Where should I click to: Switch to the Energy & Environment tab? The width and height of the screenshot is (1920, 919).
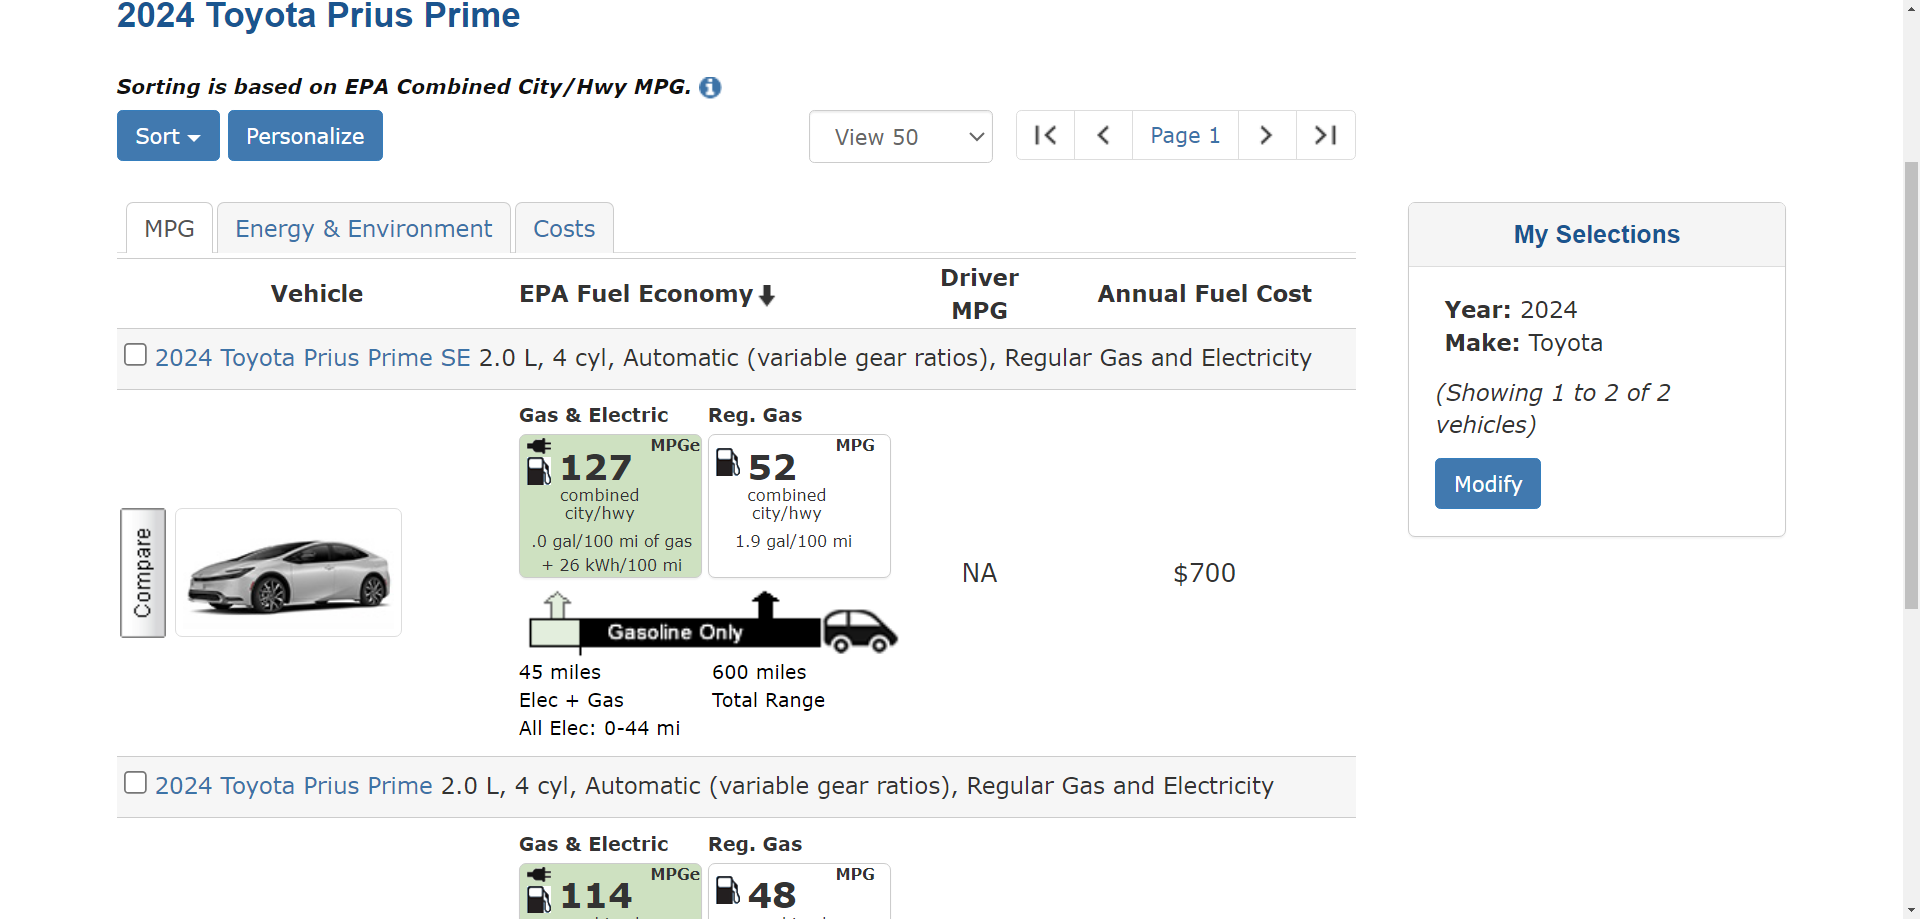tap(364, 229)
